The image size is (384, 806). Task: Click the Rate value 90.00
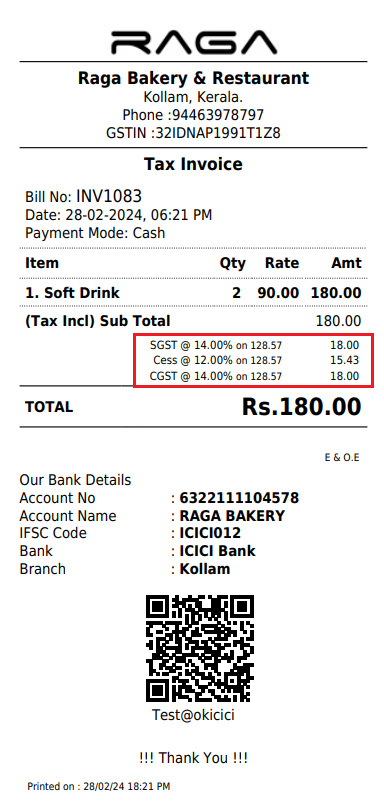(x=278, y=293)
